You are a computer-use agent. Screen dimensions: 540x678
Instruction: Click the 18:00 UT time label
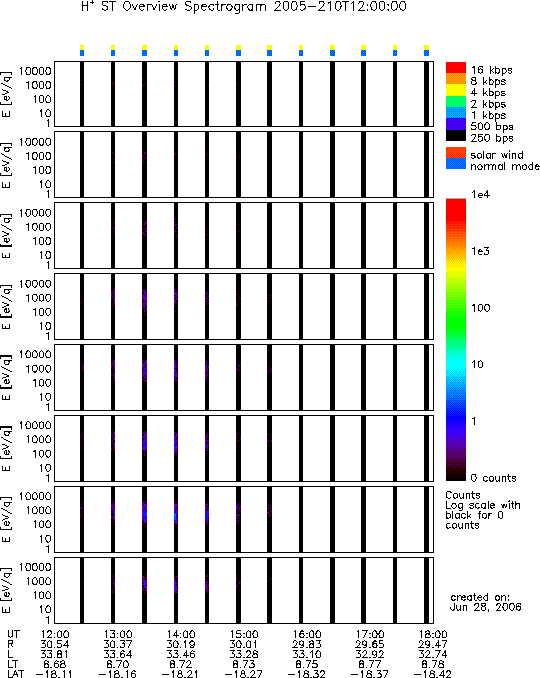tap(433, 634)
